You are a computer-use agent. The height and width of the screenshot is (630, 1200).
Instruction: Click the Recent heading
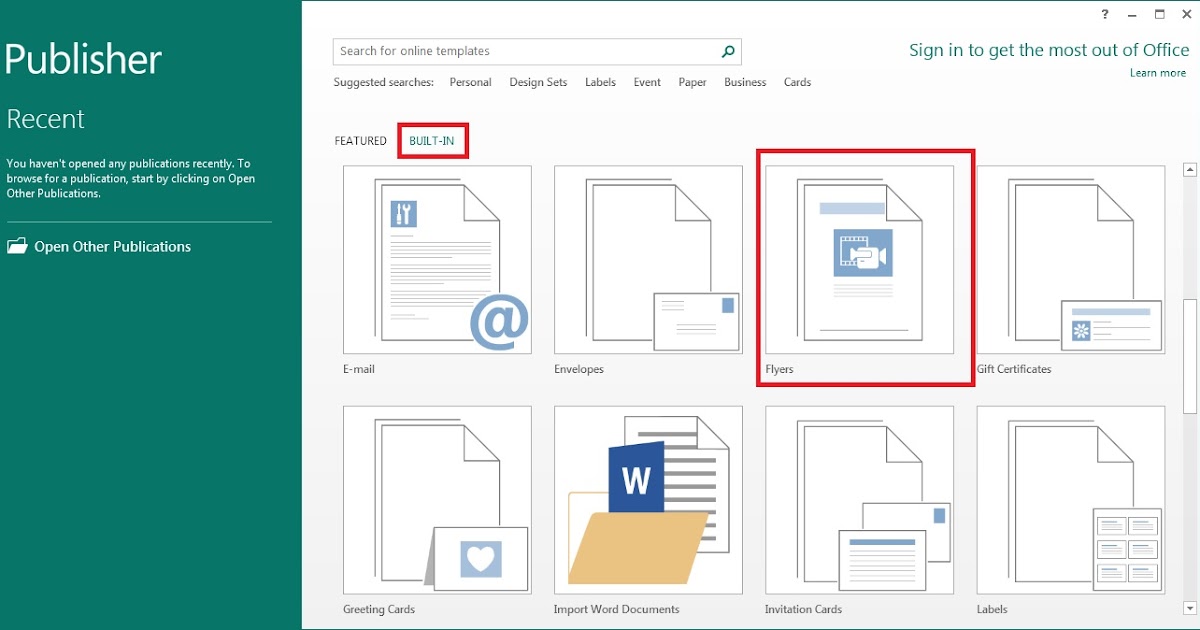46,119
